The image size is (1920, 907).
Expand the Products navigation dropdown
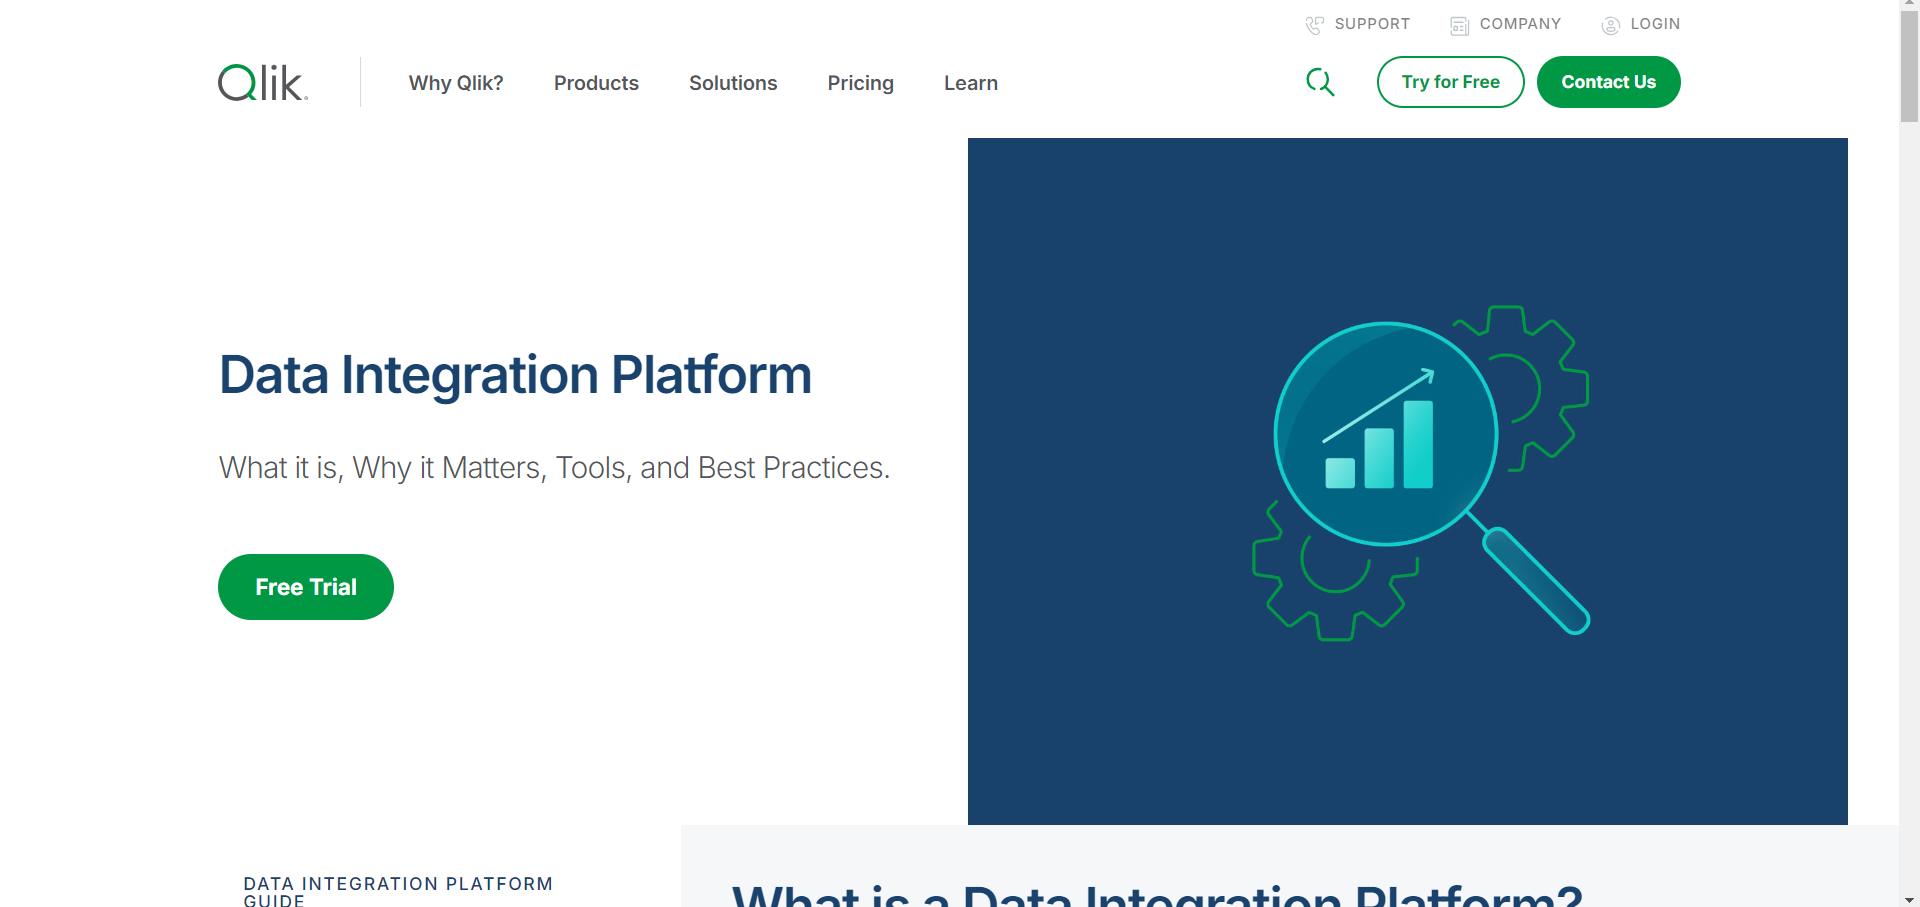(596, 83)
